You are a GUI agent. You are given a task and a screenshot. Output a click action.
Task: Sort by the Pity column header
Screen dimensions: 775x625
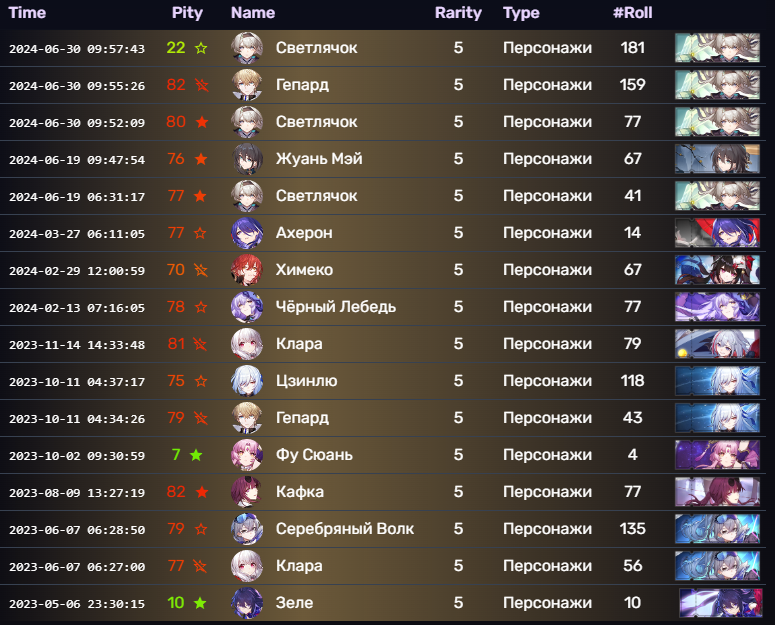pyautogui.click(x=187, y=13)
